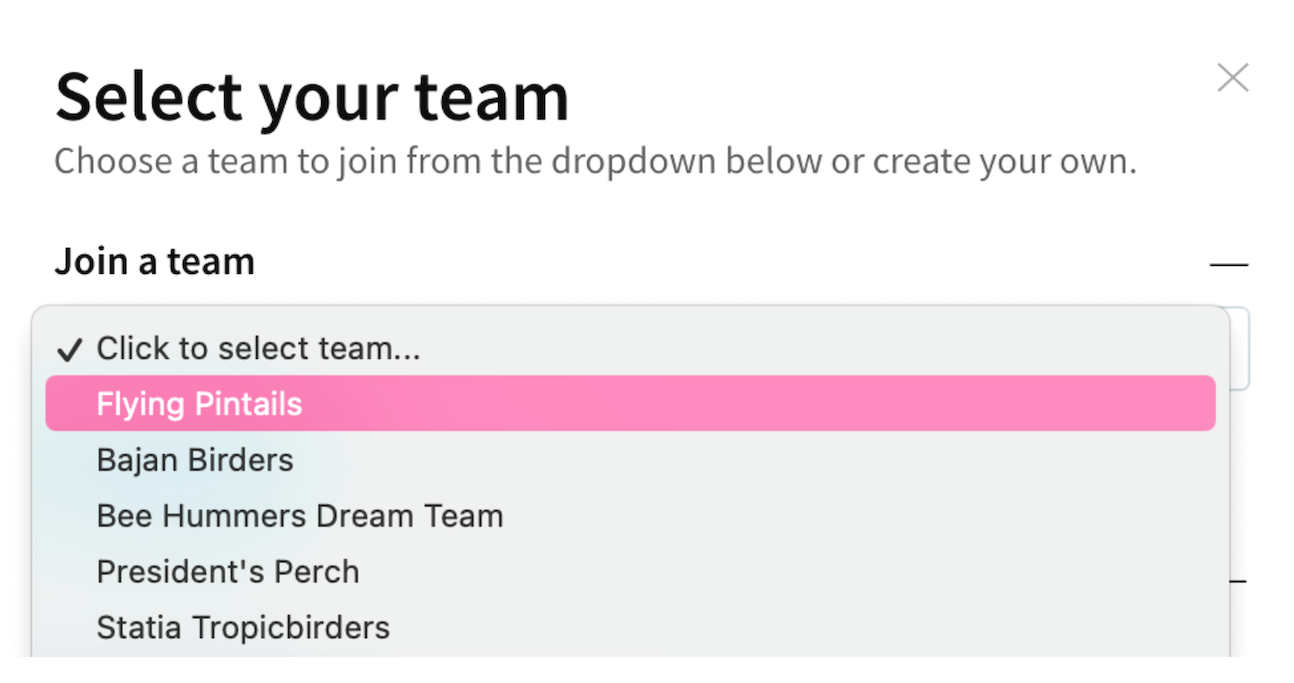Collapse the Join a team section
Image resolution: width=1294 pixels, height=683 pixels.
pos(1229,265)
